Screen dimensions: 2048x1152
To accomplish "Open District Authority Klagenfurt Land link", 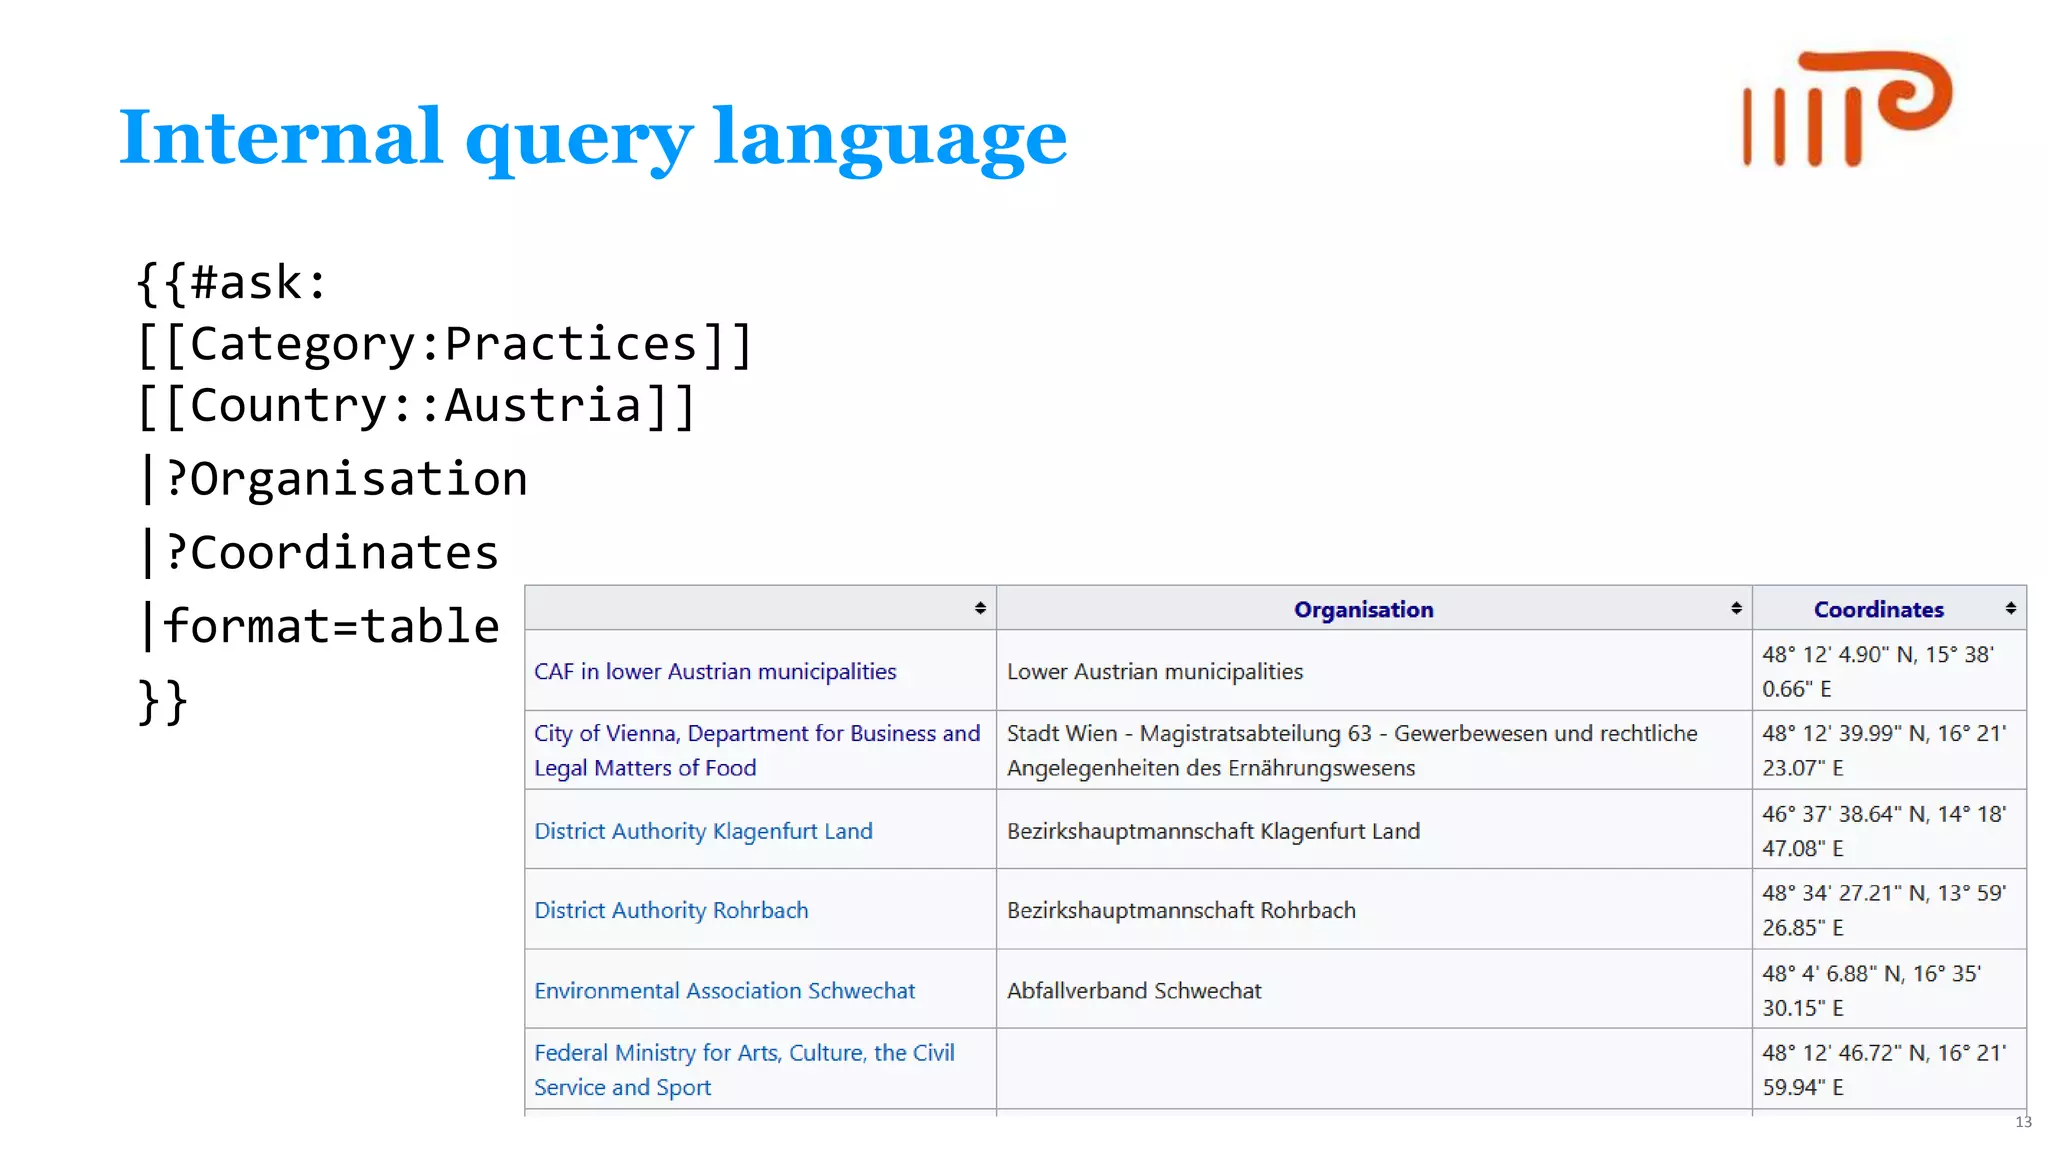I will click(703, 831).
